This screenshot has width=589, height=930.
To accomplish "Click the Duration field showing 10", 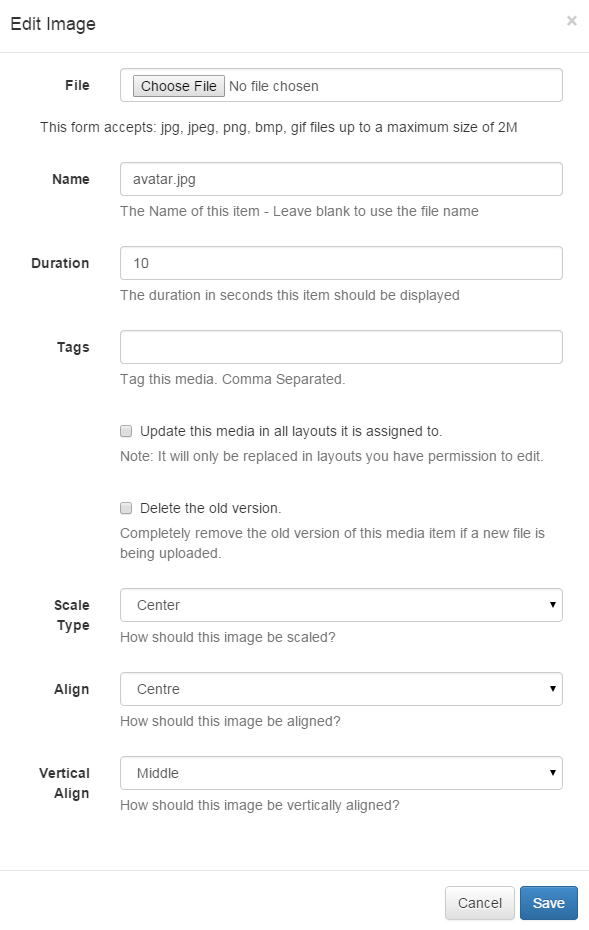I will coord(340,263).
